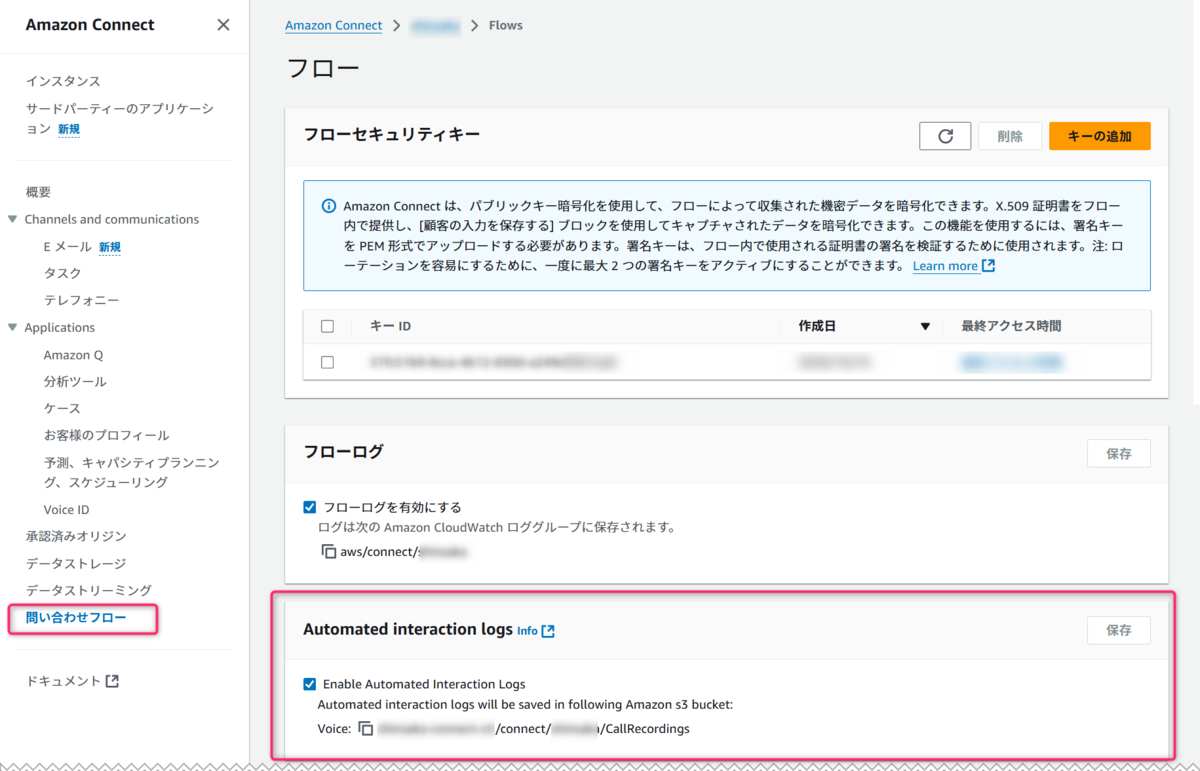The width and height of the screenshot is (1200, 771).
Task: Open Voice ID in the sidebar
Action: pos(66,510)
